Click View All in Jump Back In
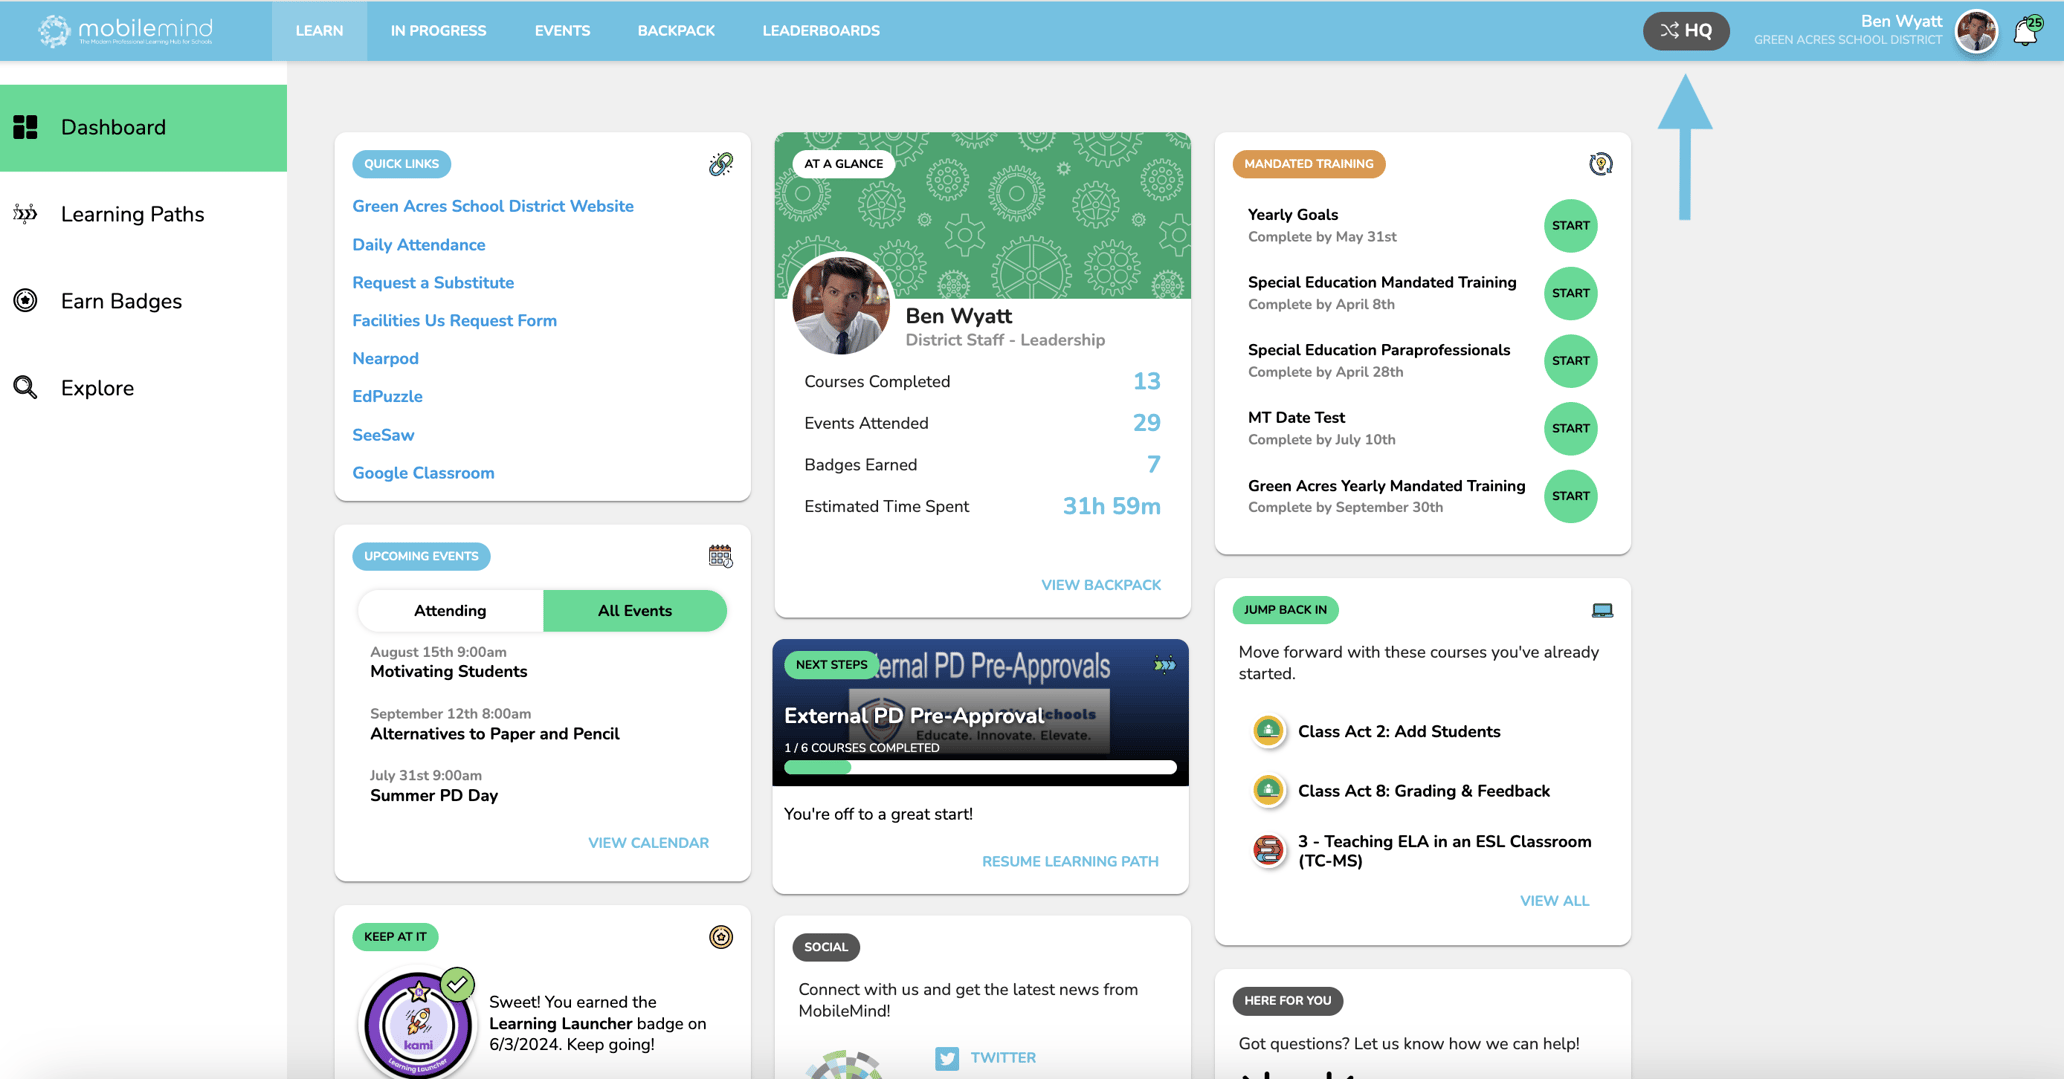Screen dimensions: 2064x1079 (1554, 901)
